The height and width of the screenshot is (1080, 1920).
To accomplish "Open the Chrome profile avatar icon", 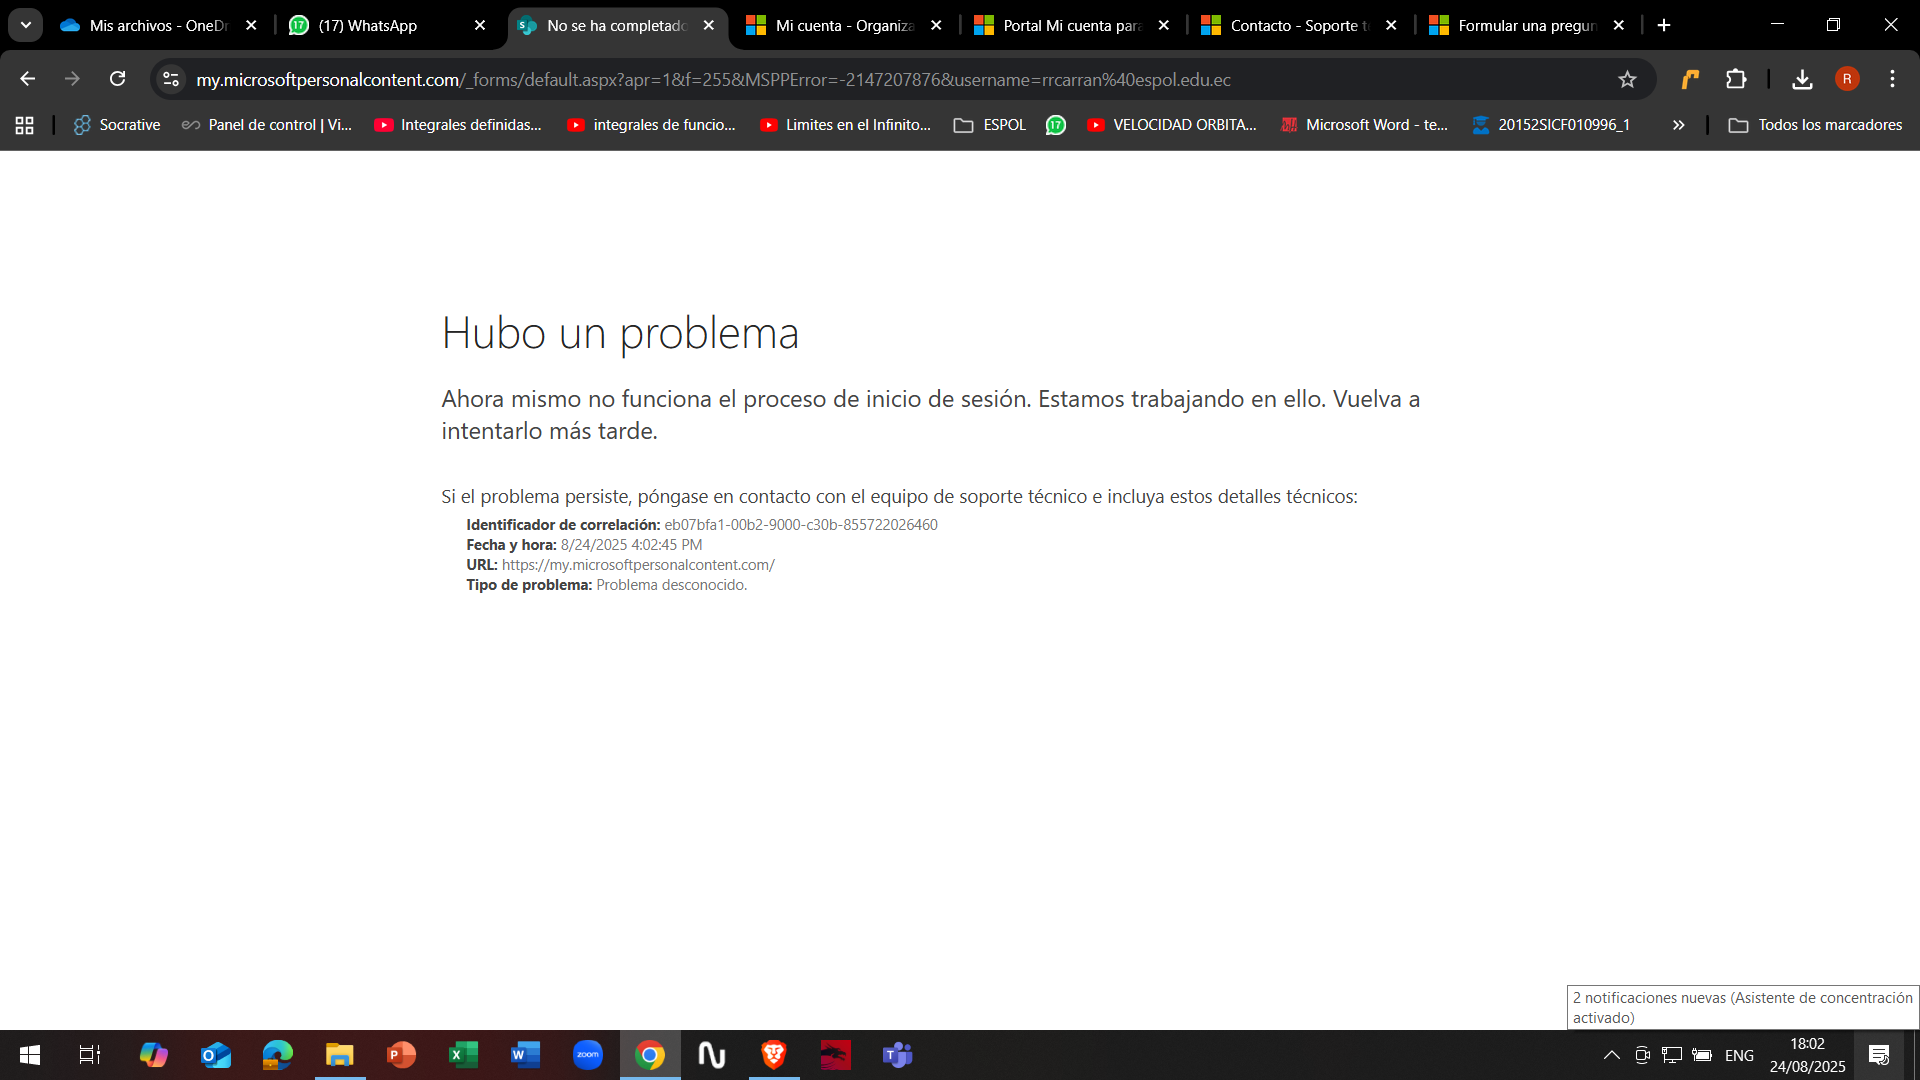I will pos(1848,79).
